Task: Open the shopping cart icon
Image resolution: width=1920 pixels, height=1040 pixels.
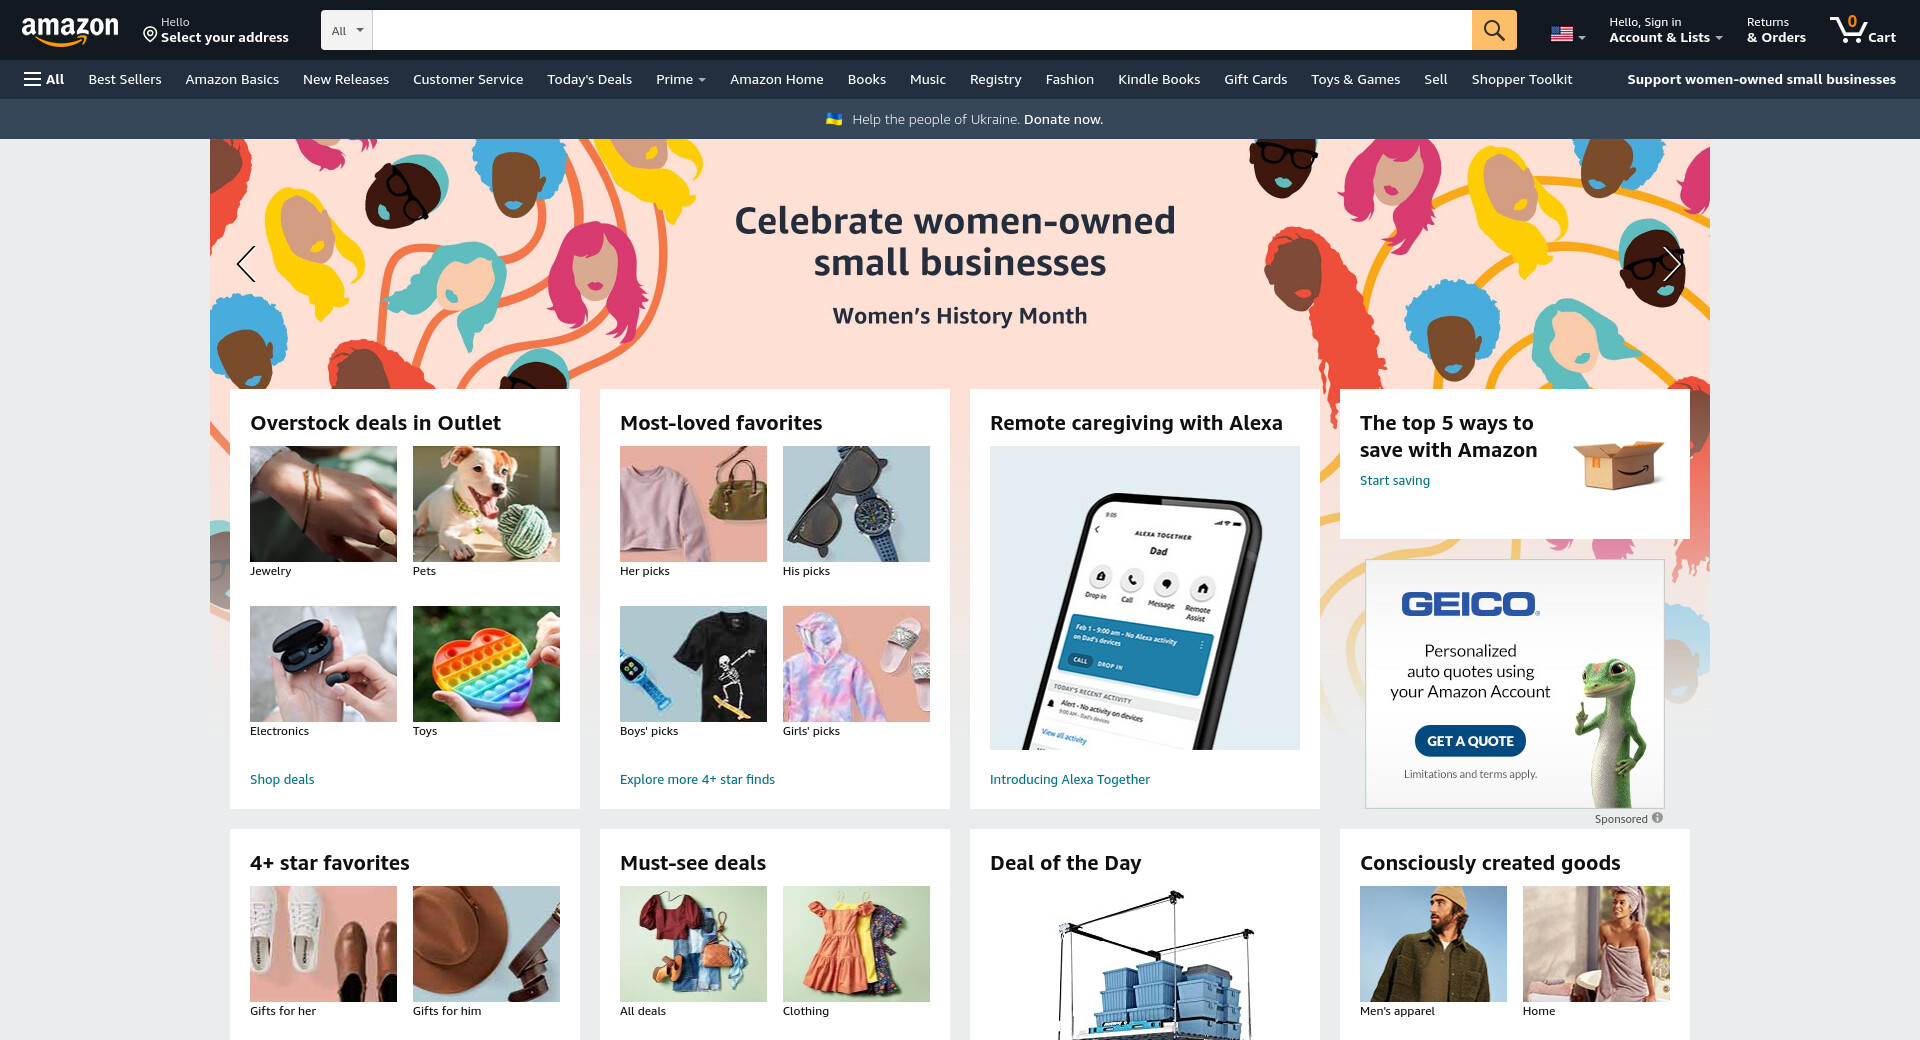Action: coord(1863,30)
